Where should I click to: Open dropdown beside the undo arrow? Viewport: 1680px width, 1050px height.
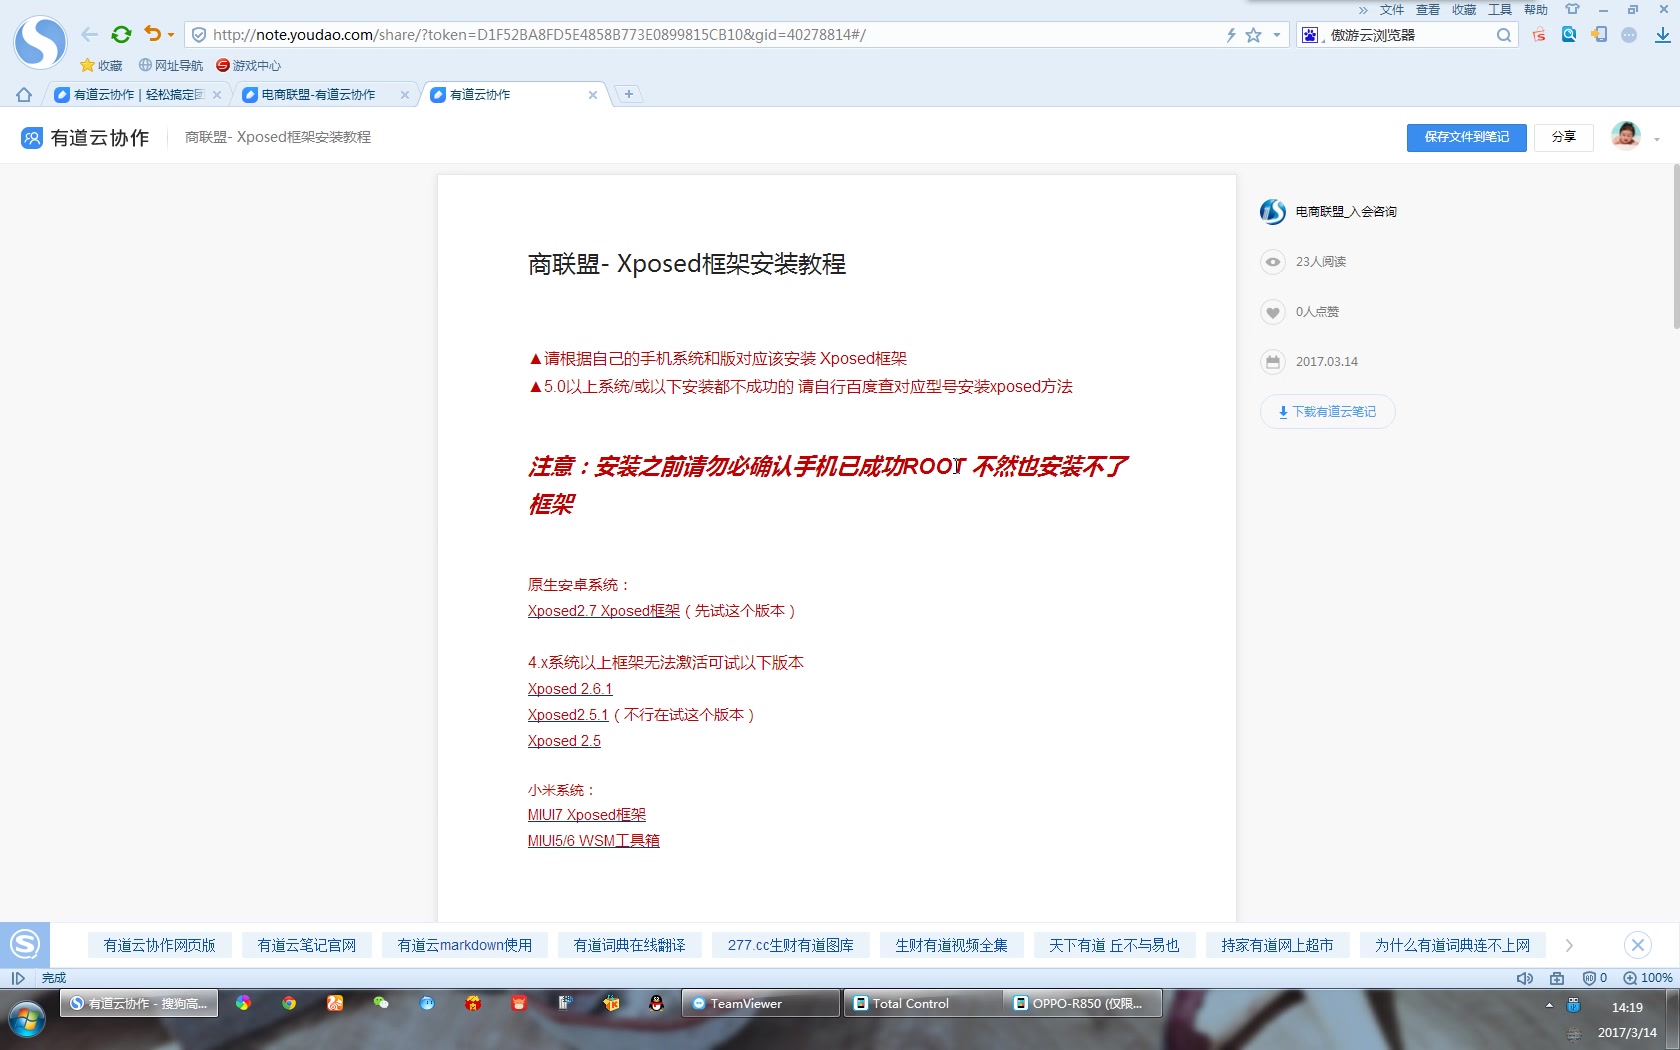(171, 35)
